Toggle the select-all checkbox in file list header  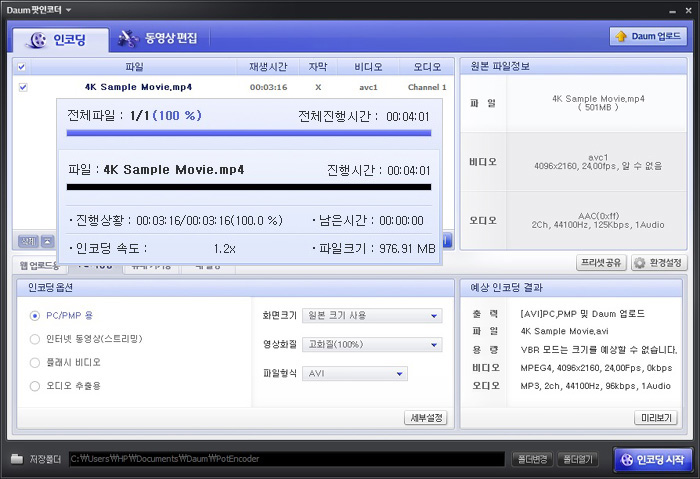(x=22, y=67)
